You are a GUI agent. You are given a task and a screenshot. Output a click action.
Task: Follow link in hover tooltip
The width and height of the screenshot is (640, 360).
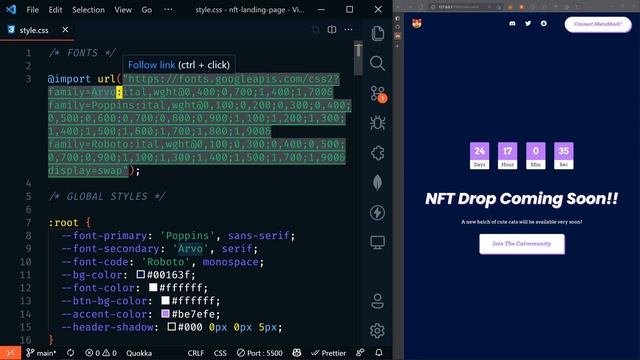(x=151, y=65)
